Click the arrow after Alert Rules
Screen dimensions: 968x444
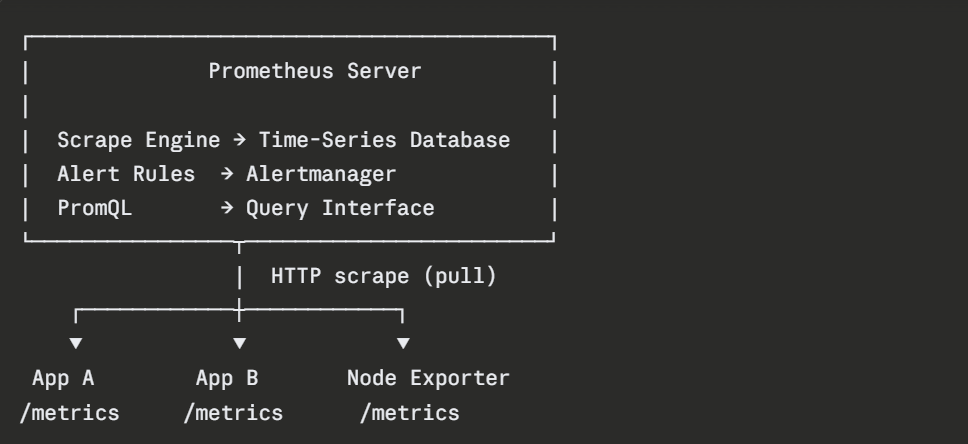[x=227, y=175]
